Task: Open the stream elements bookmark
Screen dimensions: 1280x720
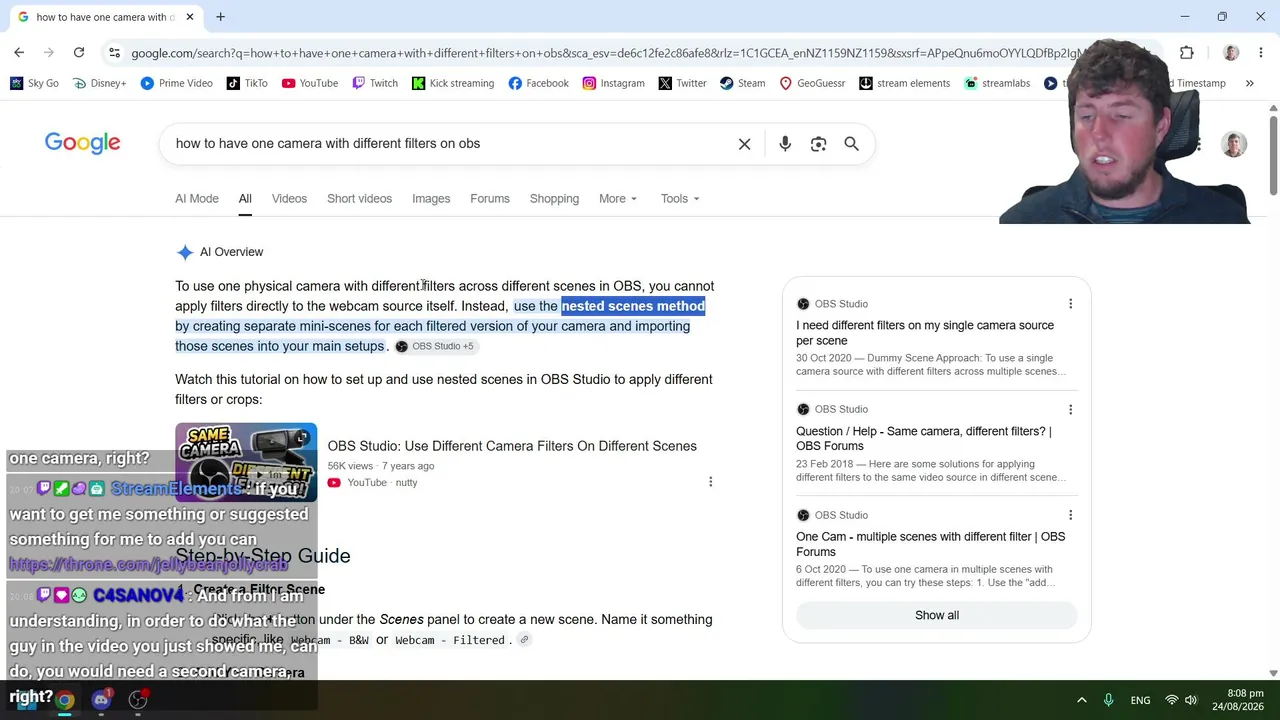Action: point(904,83)
